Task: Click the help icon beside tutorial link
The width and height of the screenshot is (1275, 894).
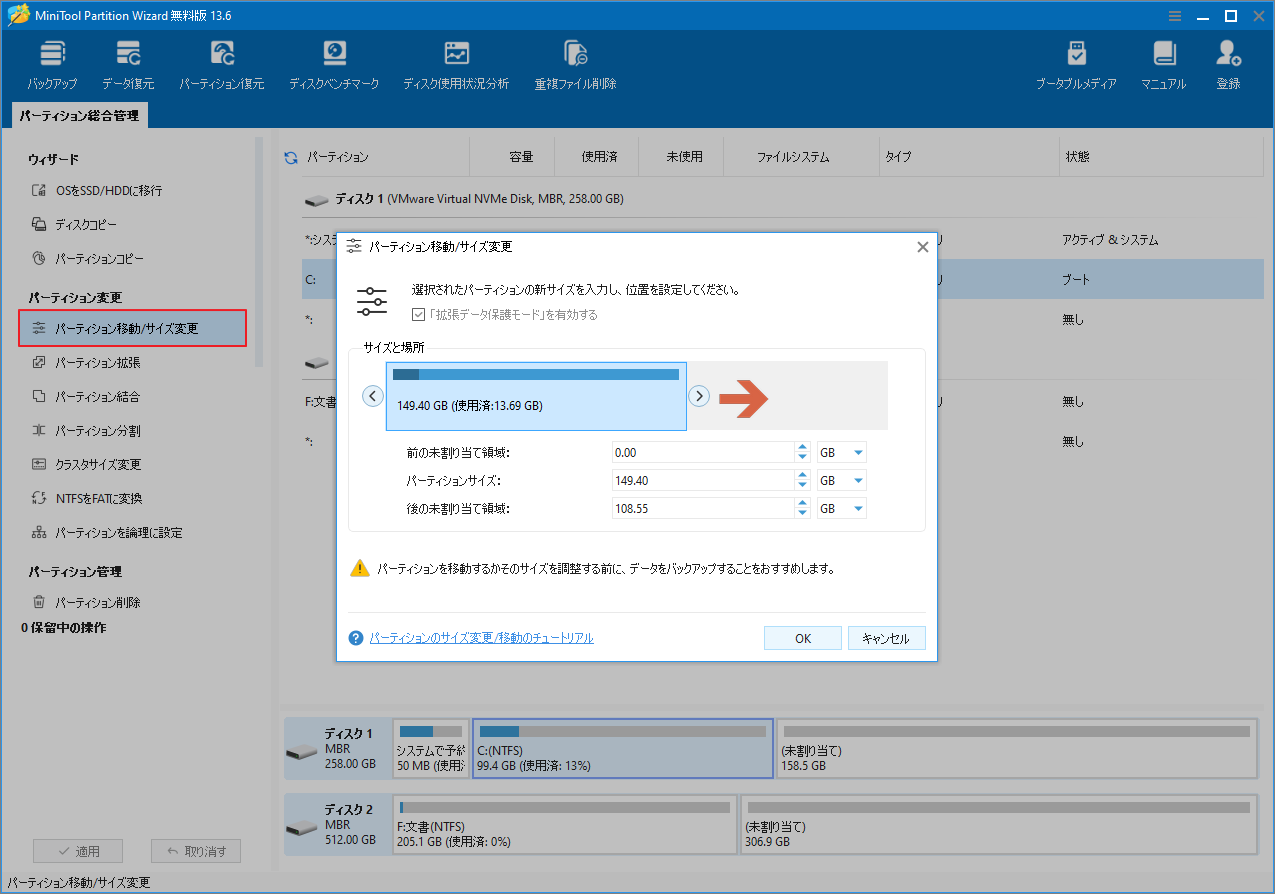Action: (x=355, y=638)
